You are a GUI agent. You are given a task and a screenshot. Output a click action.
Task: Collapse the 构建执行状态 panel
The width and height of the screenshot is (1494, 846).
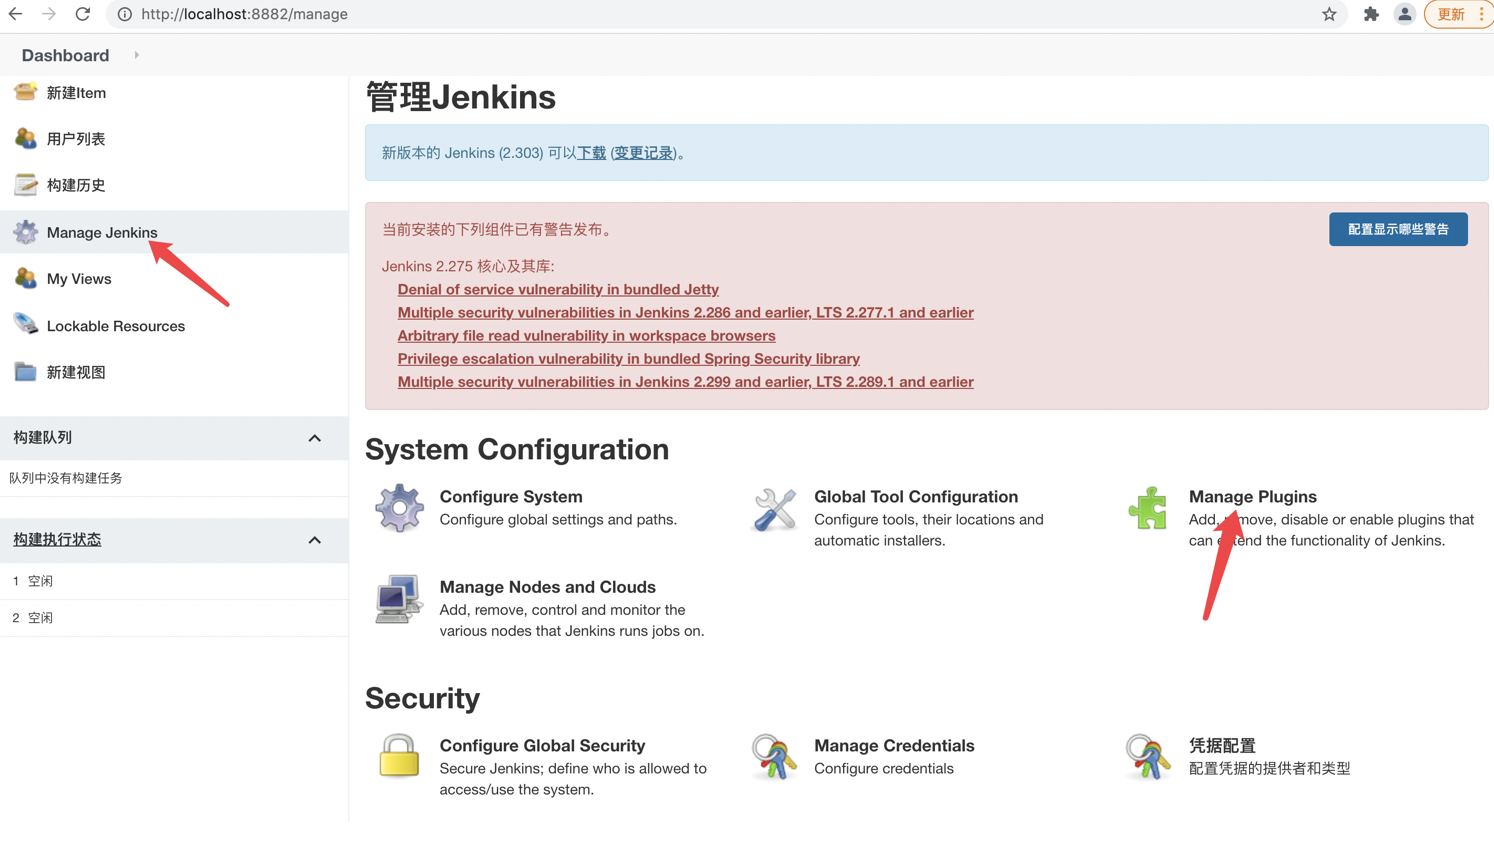[x=315, y=540]
